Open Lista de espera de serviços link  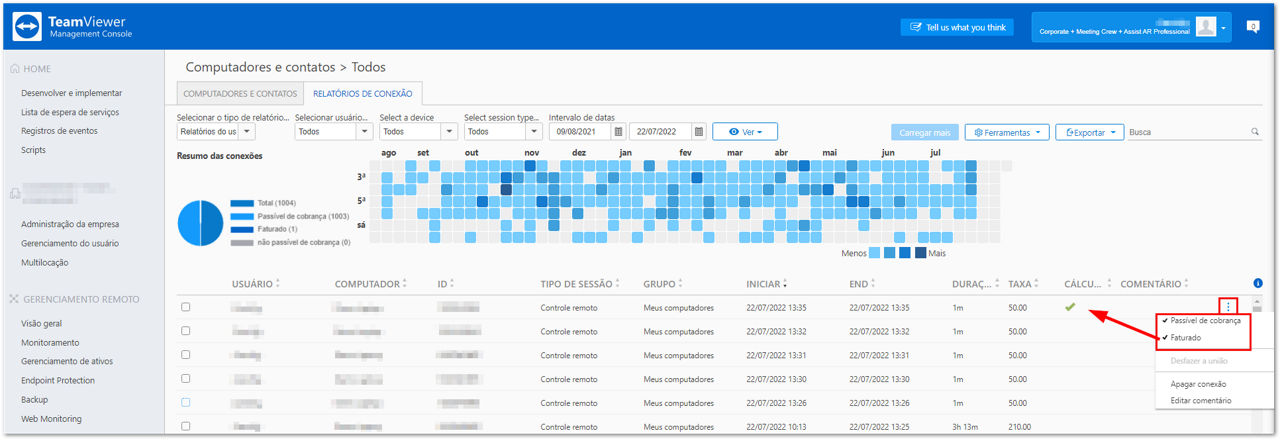click(70, 112)
